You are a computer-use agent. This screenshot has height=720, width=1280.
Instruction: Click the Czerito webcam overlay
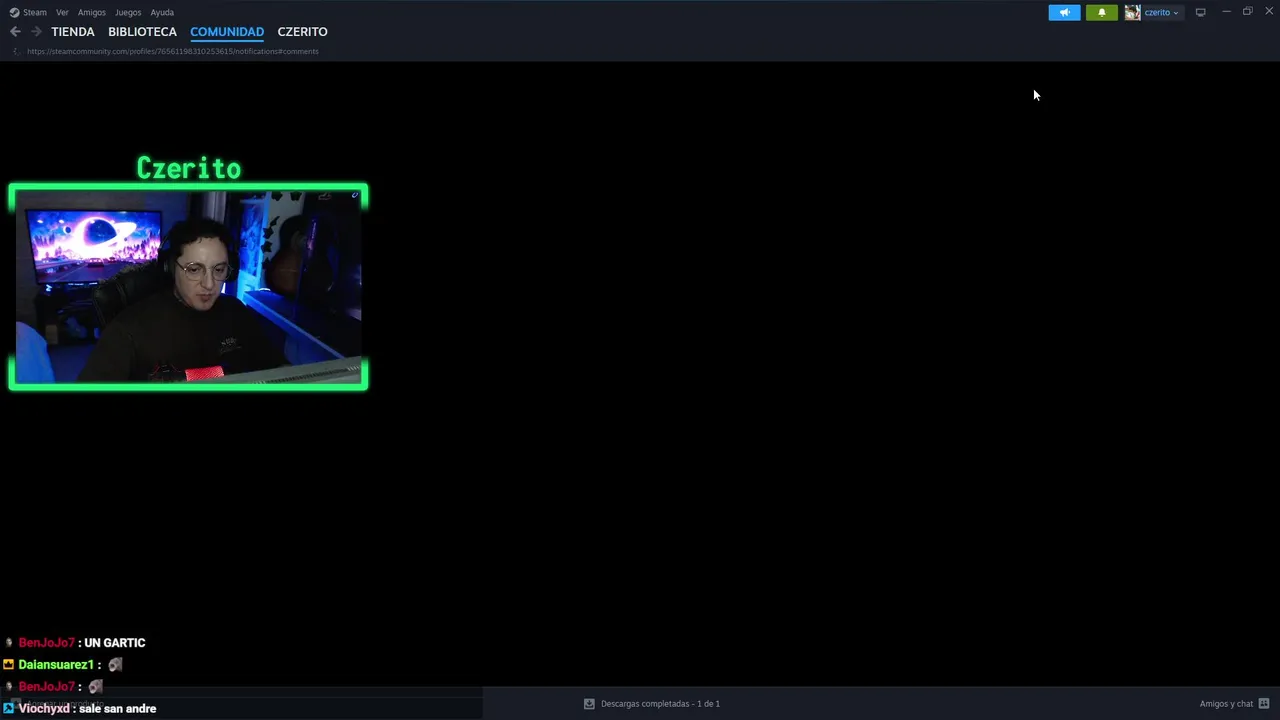tap(188, 286)
